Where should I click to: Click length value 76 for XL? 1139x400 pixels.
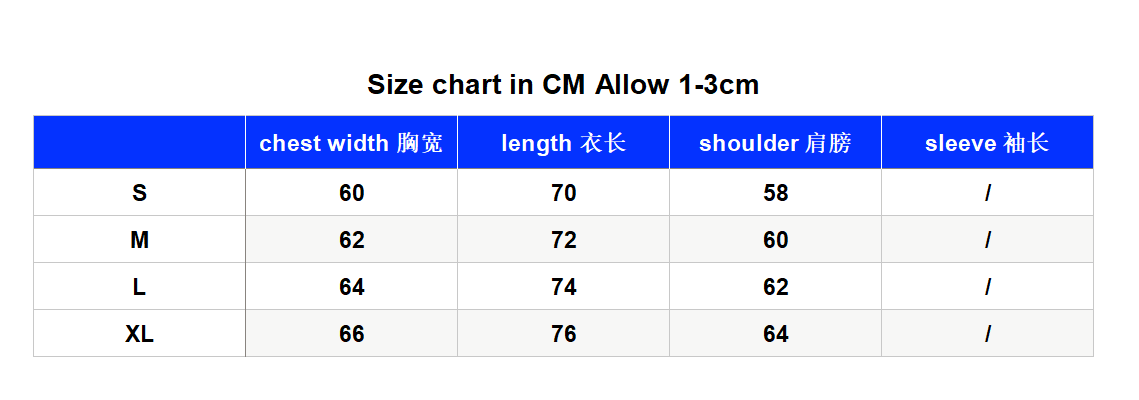pyautogui.click(x=564, y=334)
